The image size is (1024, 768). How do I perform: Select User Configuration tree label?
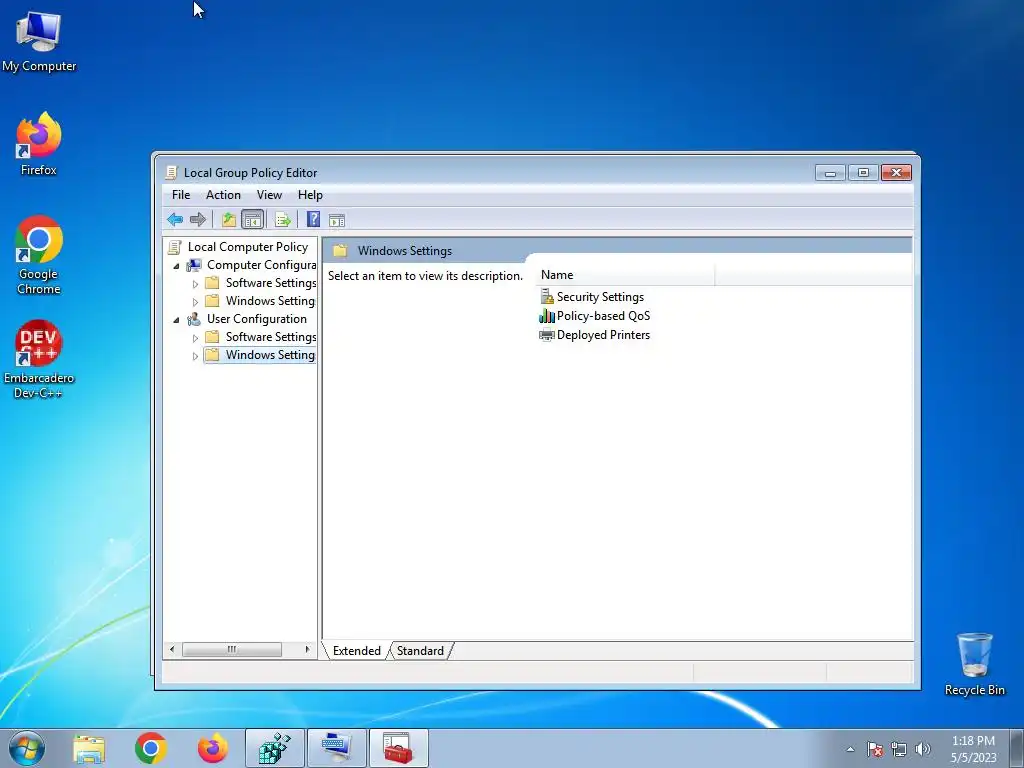tap(257, 319)
